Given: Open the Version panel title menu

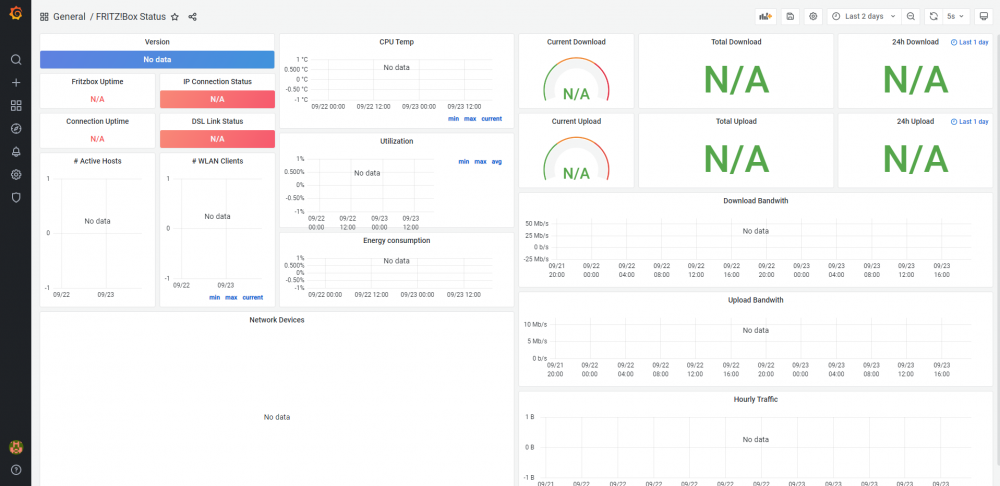Looking at the screenshot, I should pos(157,42).
